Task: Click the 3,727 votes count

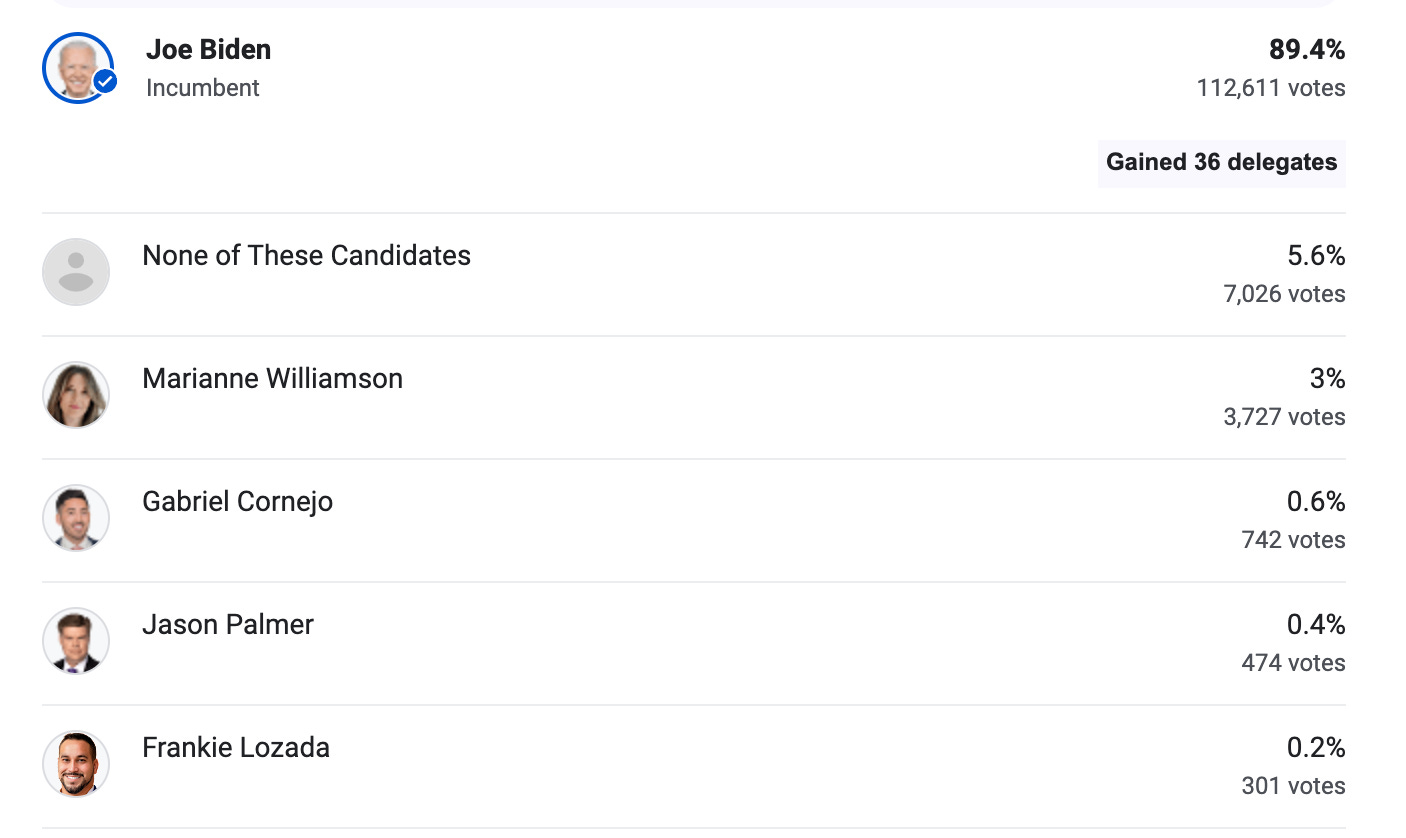Action: coord(1284,417)
